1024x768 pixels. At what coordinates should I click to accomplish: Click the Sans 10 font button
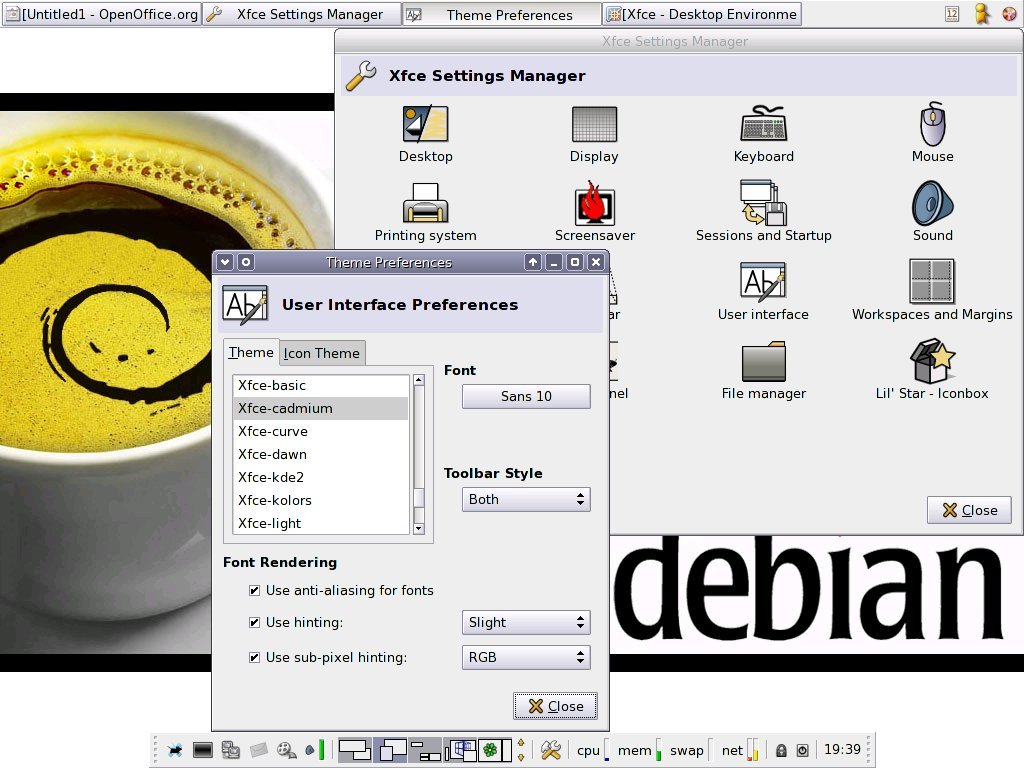point(526,396)
